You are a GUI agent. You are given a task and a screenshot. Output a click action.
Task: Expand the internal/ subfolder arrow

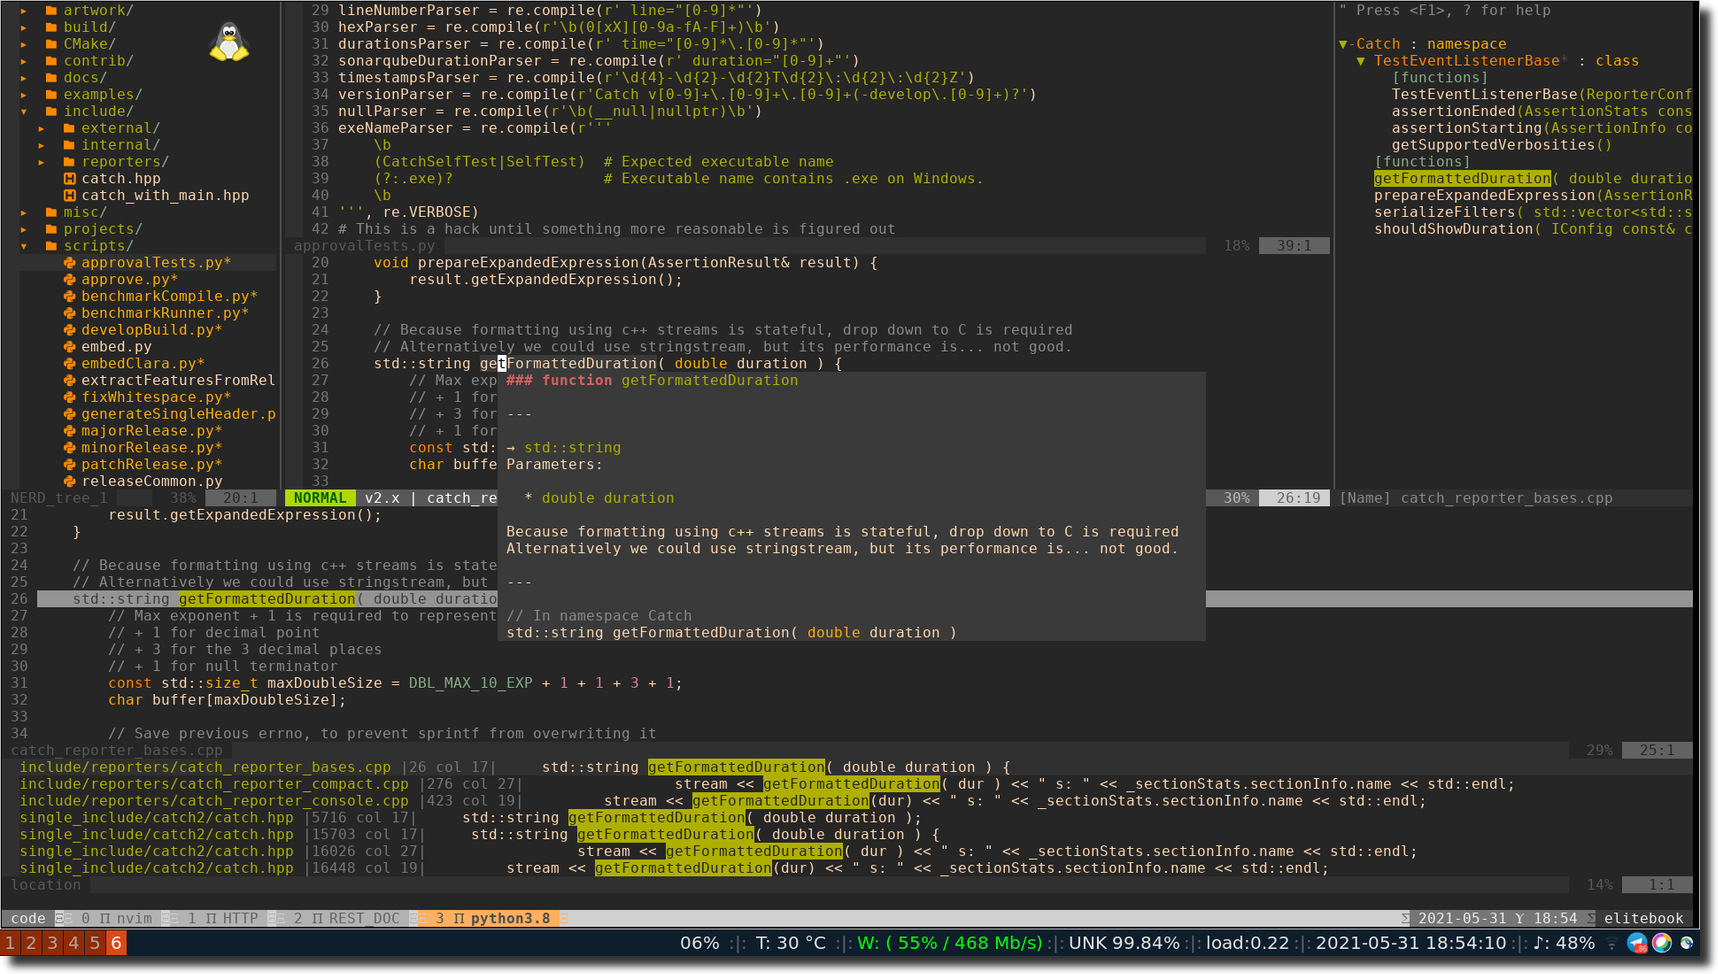pos(42,145)
